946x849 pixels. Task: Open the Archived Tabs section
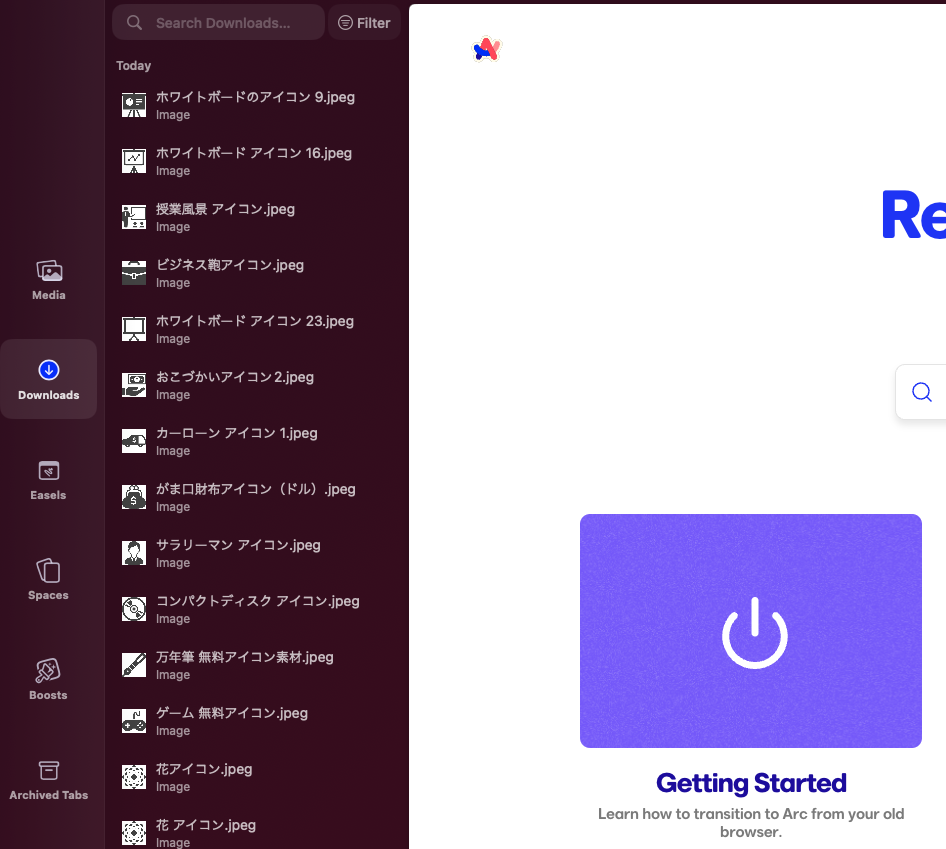point(48,780)
